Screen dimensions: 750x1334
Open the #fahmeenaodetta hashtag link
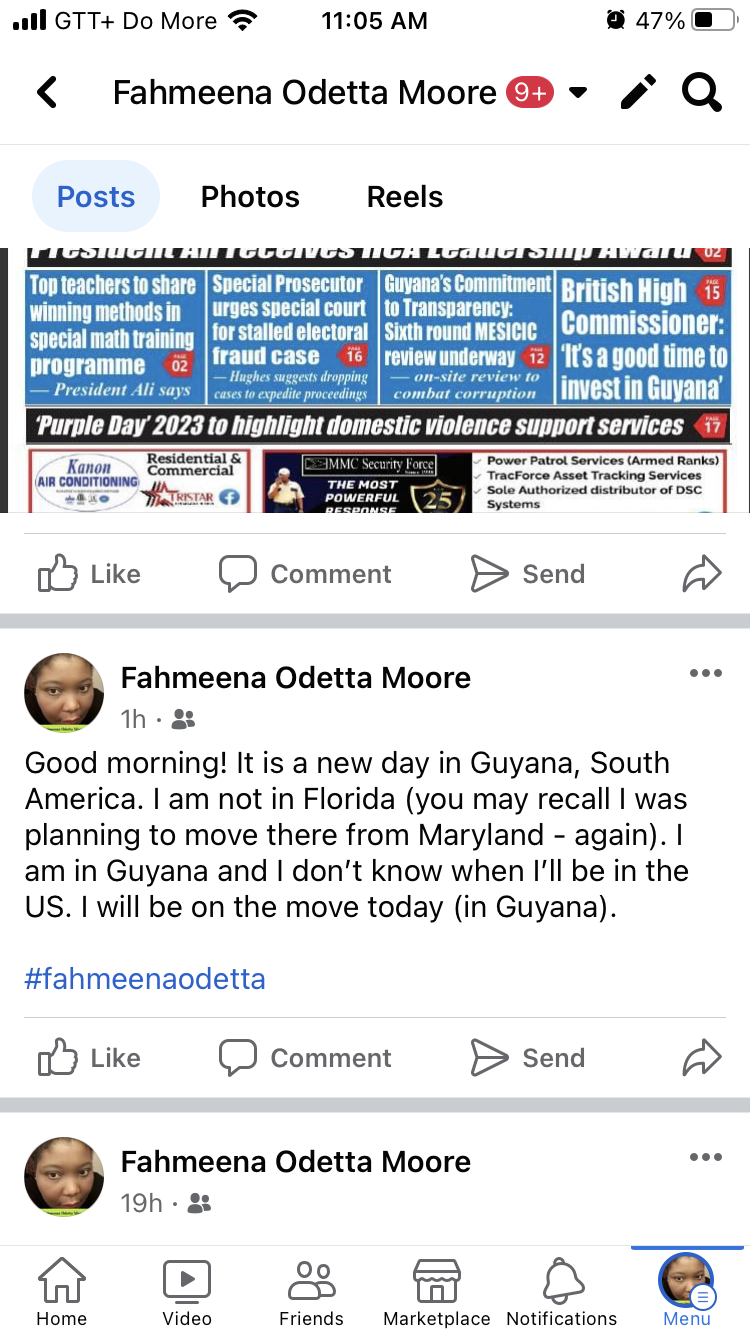tap(145, 978)
